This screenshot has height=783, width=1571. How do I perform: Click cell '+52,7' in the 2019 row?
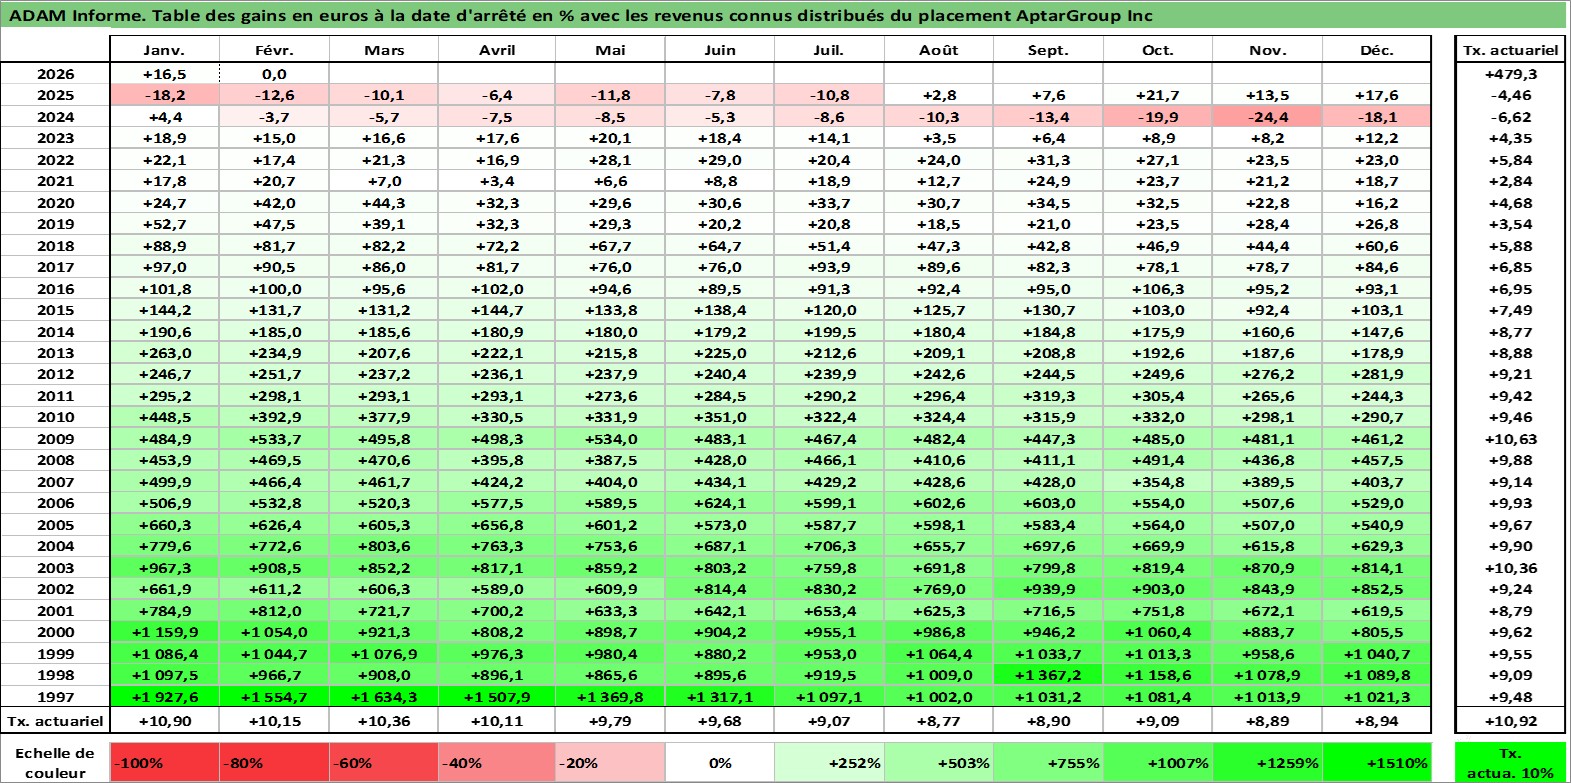click(164, 224)
